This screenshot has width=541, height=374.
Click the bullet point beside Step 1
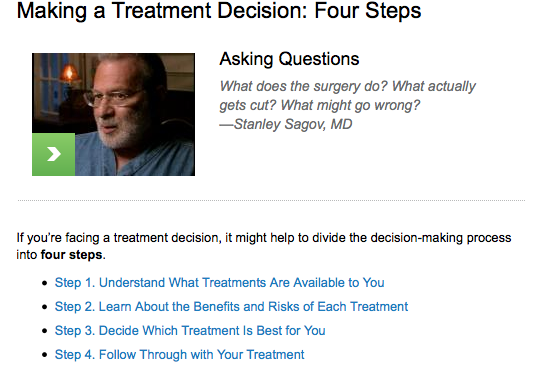pyautogui.click(x=45, y=283)
